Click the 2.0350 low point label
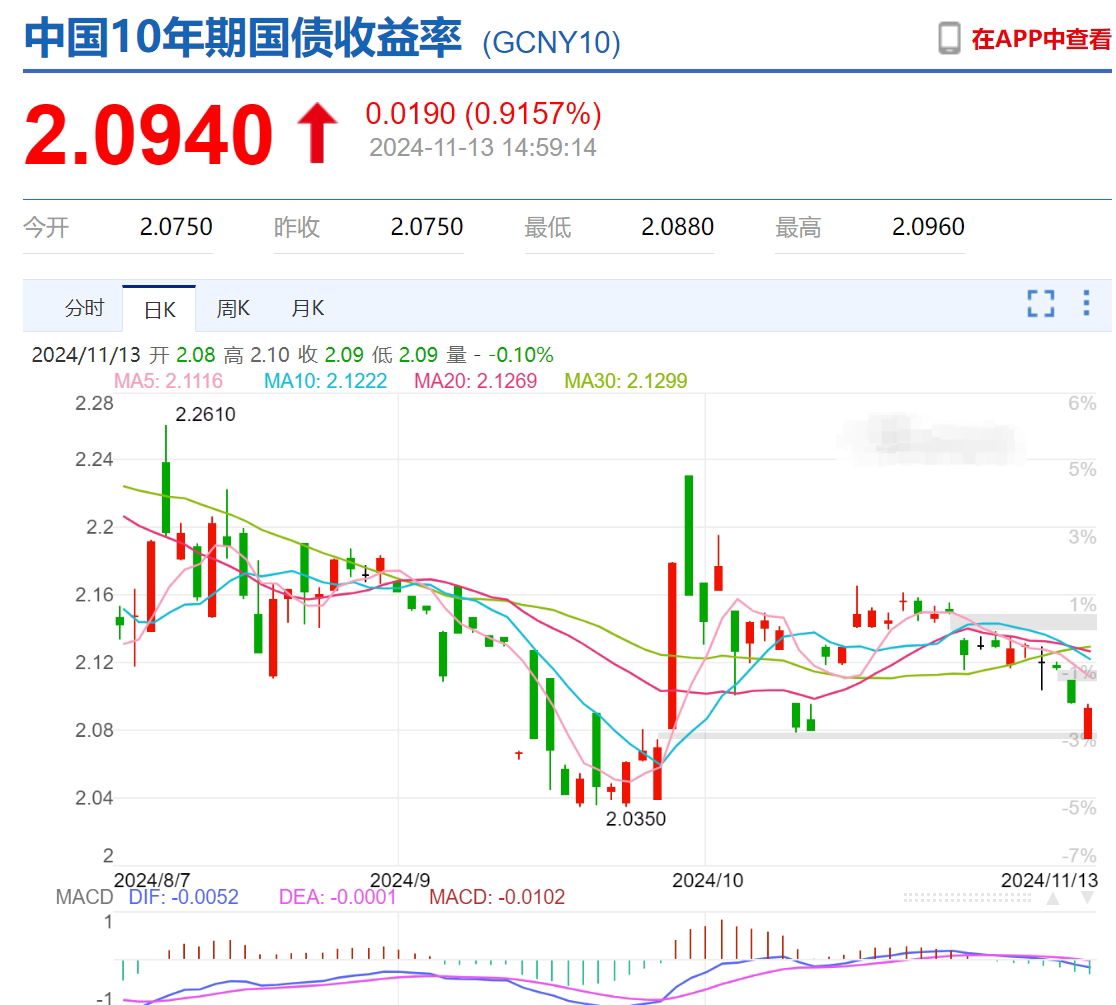The height and width of the screenshot is (1005, 1116). tap(635, 819)
